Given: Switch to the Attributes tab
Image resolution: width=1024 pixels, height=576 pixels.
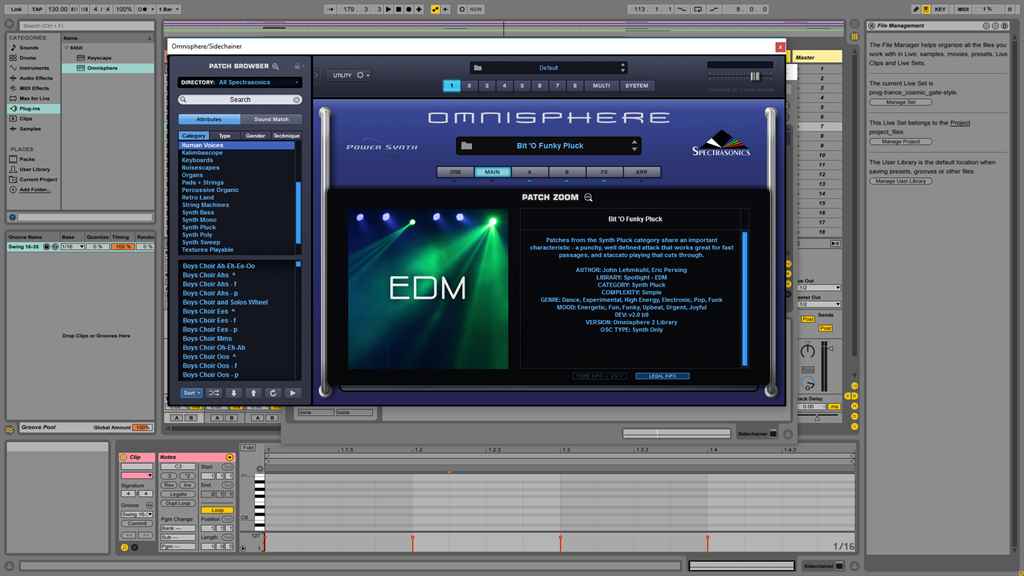Looking at the screenshot, I should 209,120.
